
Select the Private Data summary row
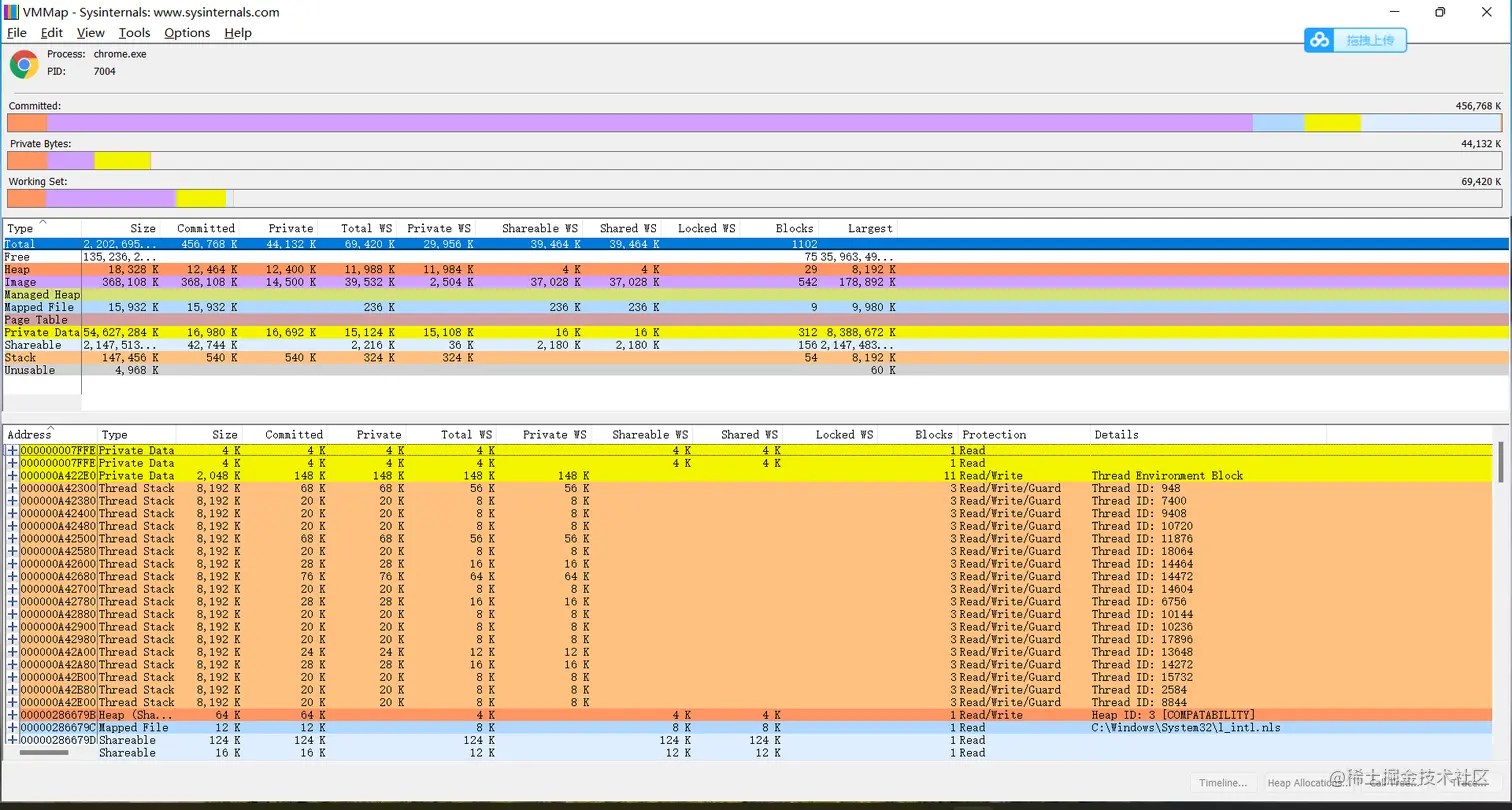click(x=754, y=332)
